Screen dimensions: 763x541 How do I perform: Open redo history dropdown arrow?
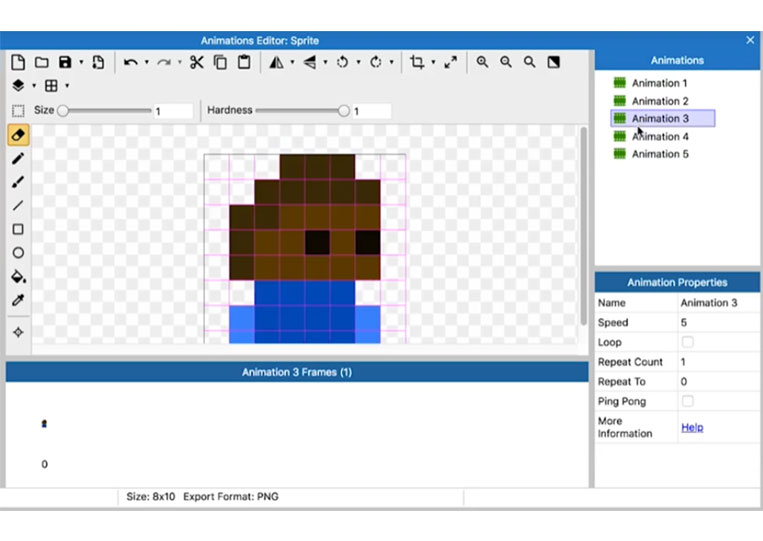tap(180, 62)
